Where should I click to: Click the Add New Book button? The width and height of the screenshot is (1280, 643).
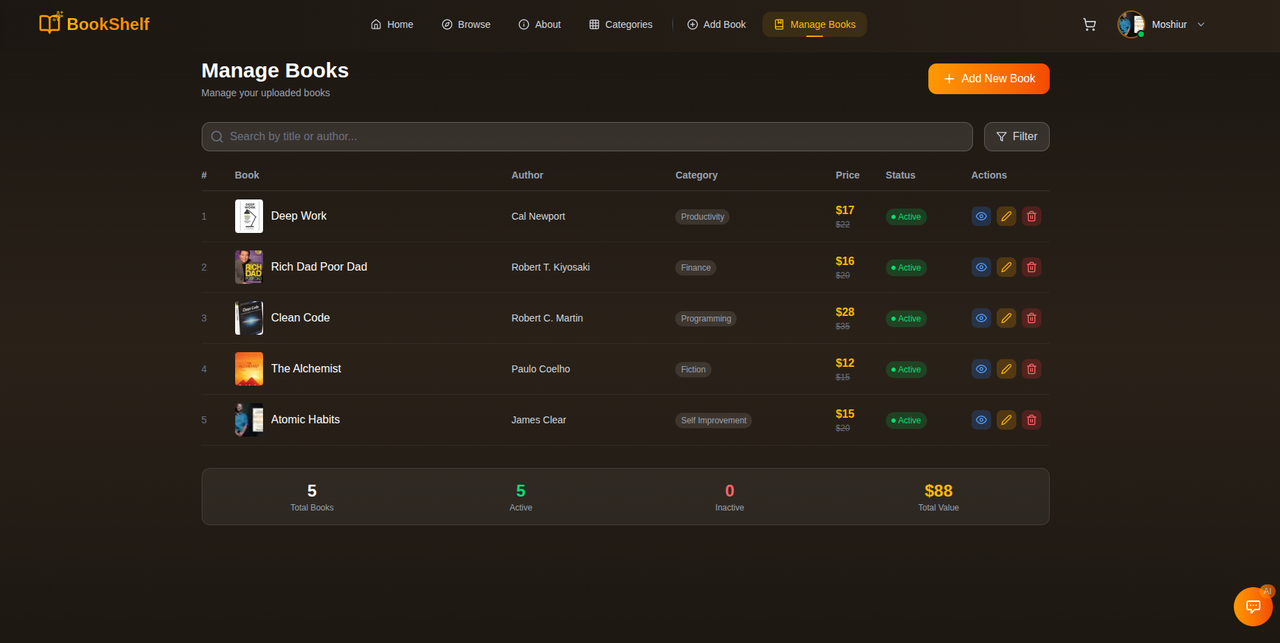(x=988, y=79)
